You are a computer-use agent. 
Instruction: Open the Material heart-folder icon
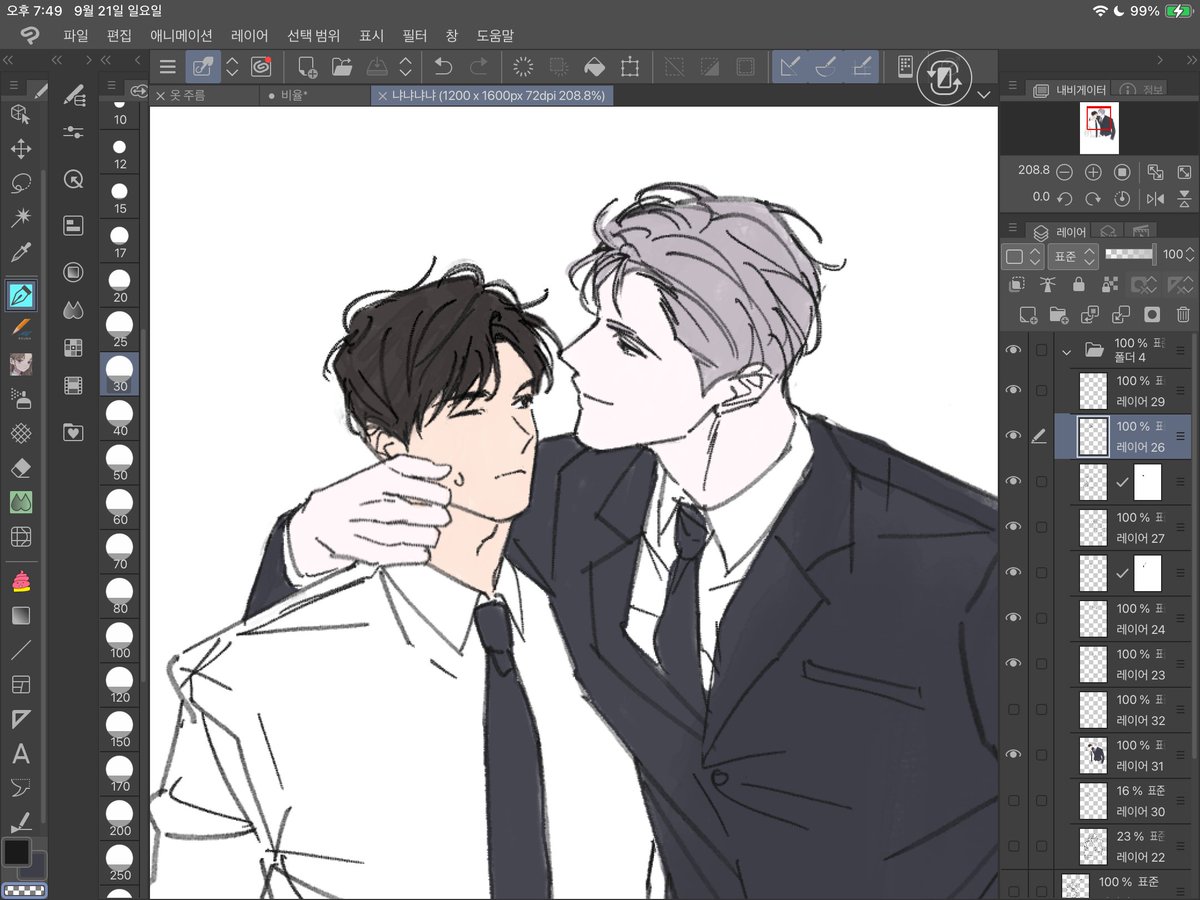[x=73, y=432]
